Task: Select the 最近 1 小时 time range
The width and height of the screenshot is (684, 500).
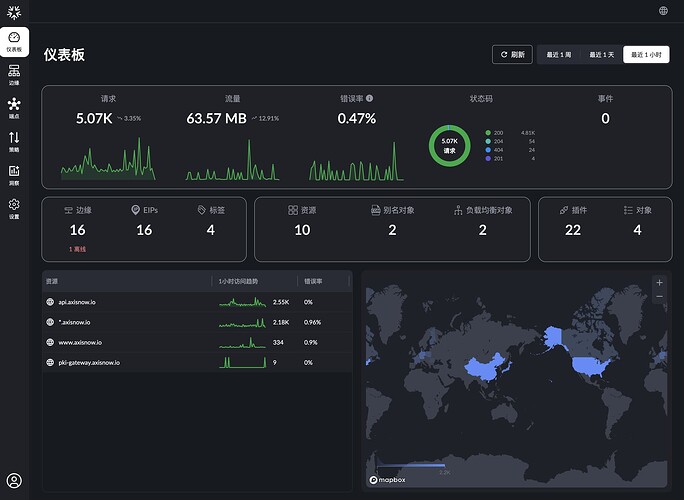Action: (x=646, y=55)
